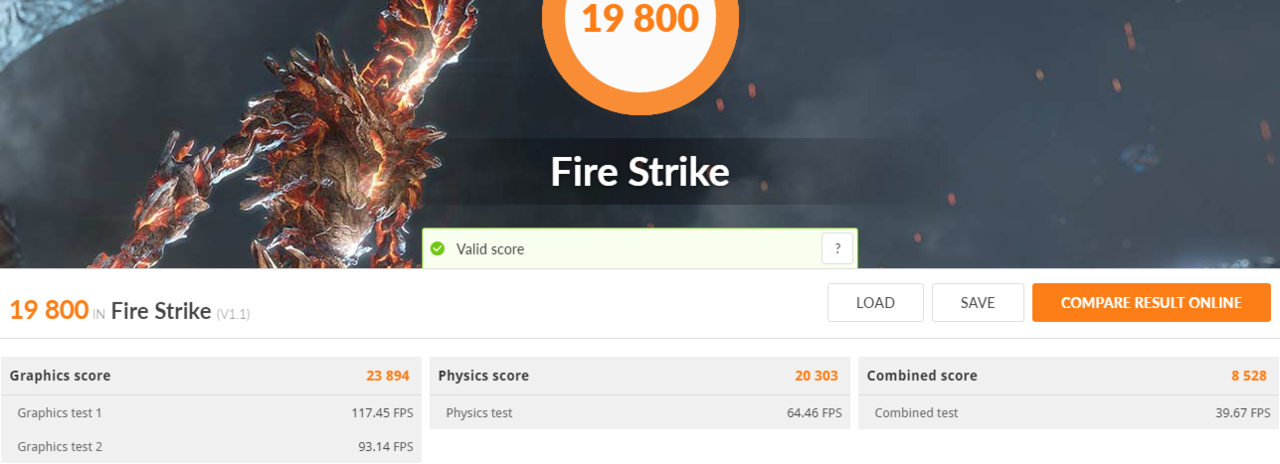
Task: Select the Fire Strike title banner
Action: (x=640, y=172)
